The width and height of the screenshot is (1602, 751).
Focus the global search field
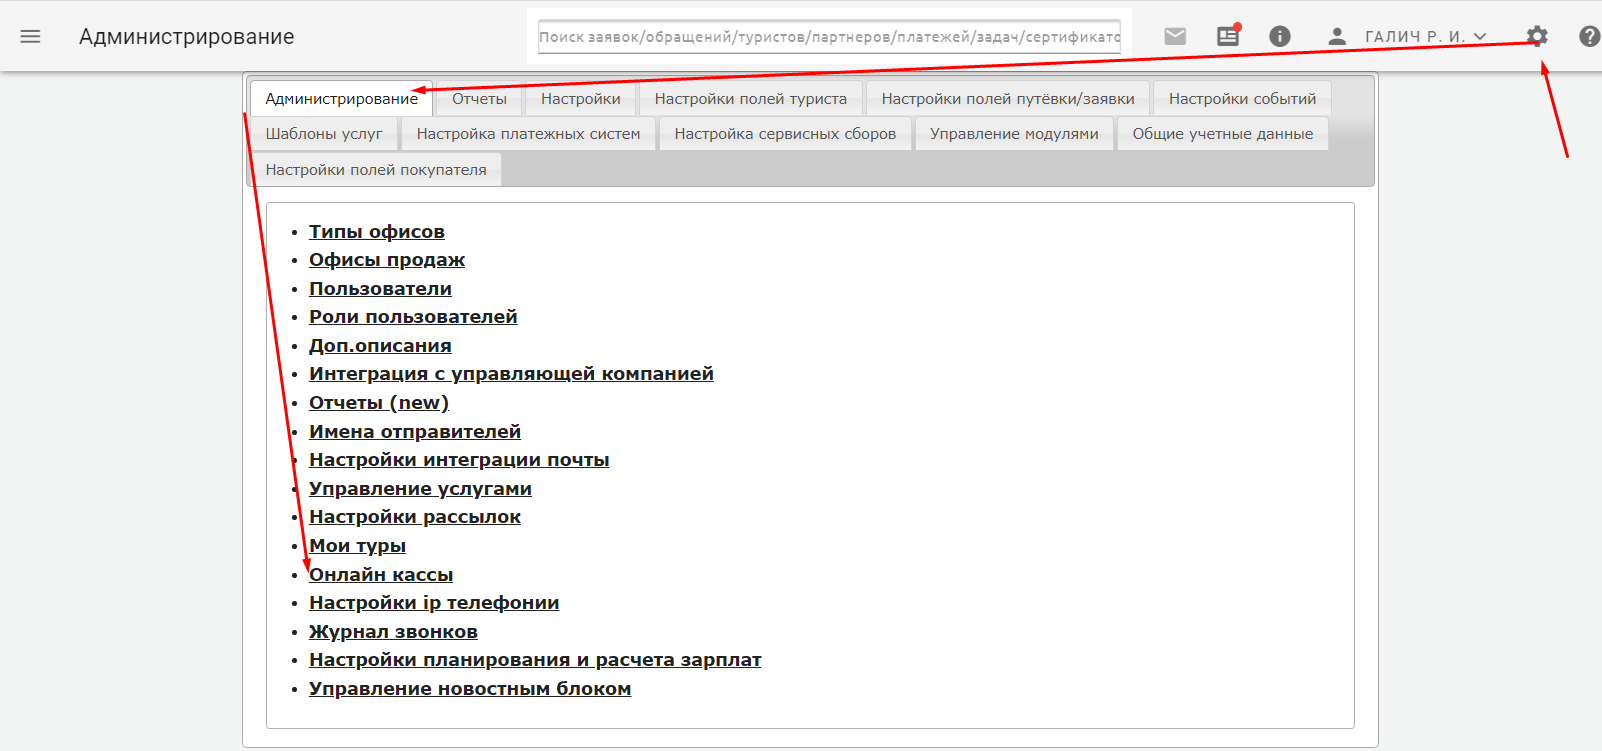coord(829,37)
